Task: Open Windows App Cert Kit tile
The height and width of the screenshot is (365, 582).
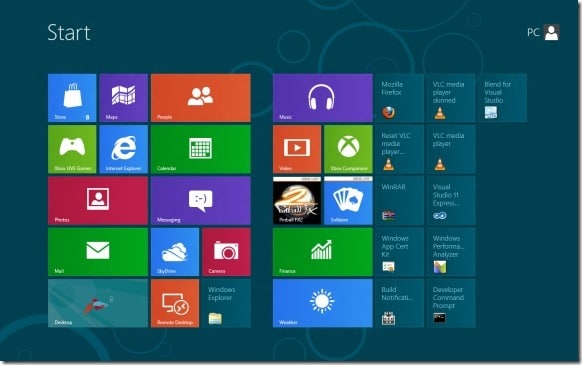Action: click(400, 252)
